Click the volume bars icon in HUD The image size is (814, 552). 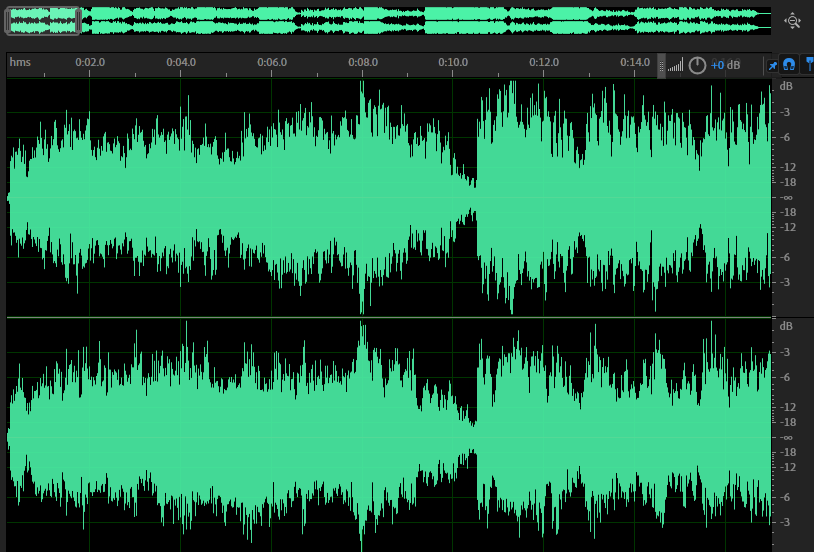[x=675, y=65]
